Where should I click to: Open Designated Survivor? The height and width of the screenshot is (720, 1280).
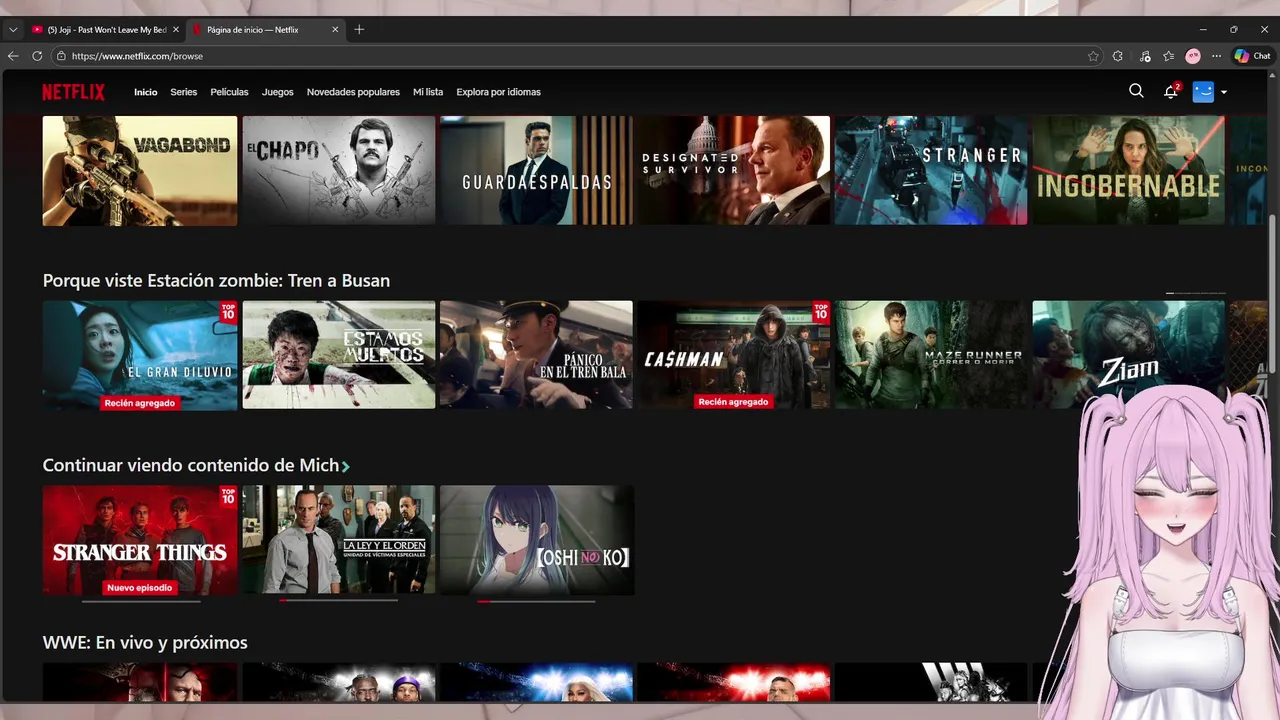tap(734, 170)
